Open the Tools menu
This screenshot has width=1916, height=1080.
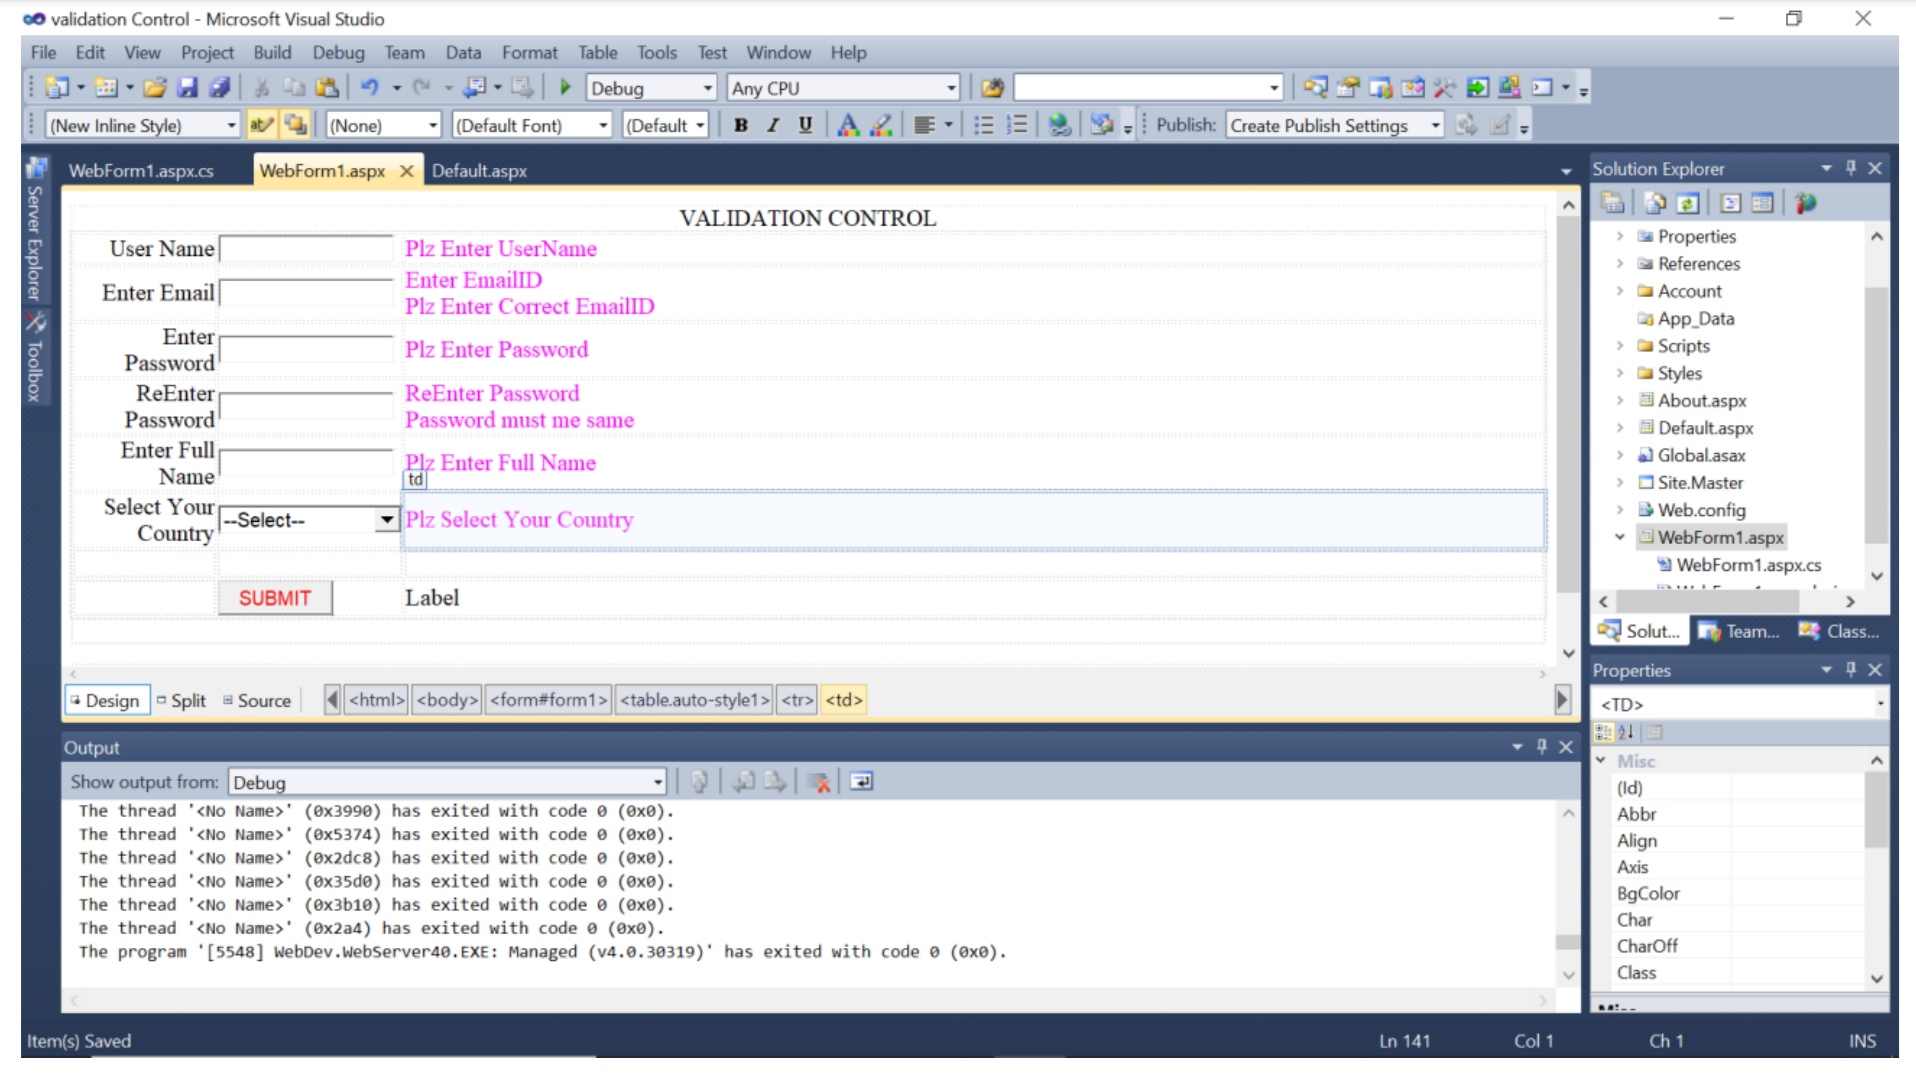[656, 52]
